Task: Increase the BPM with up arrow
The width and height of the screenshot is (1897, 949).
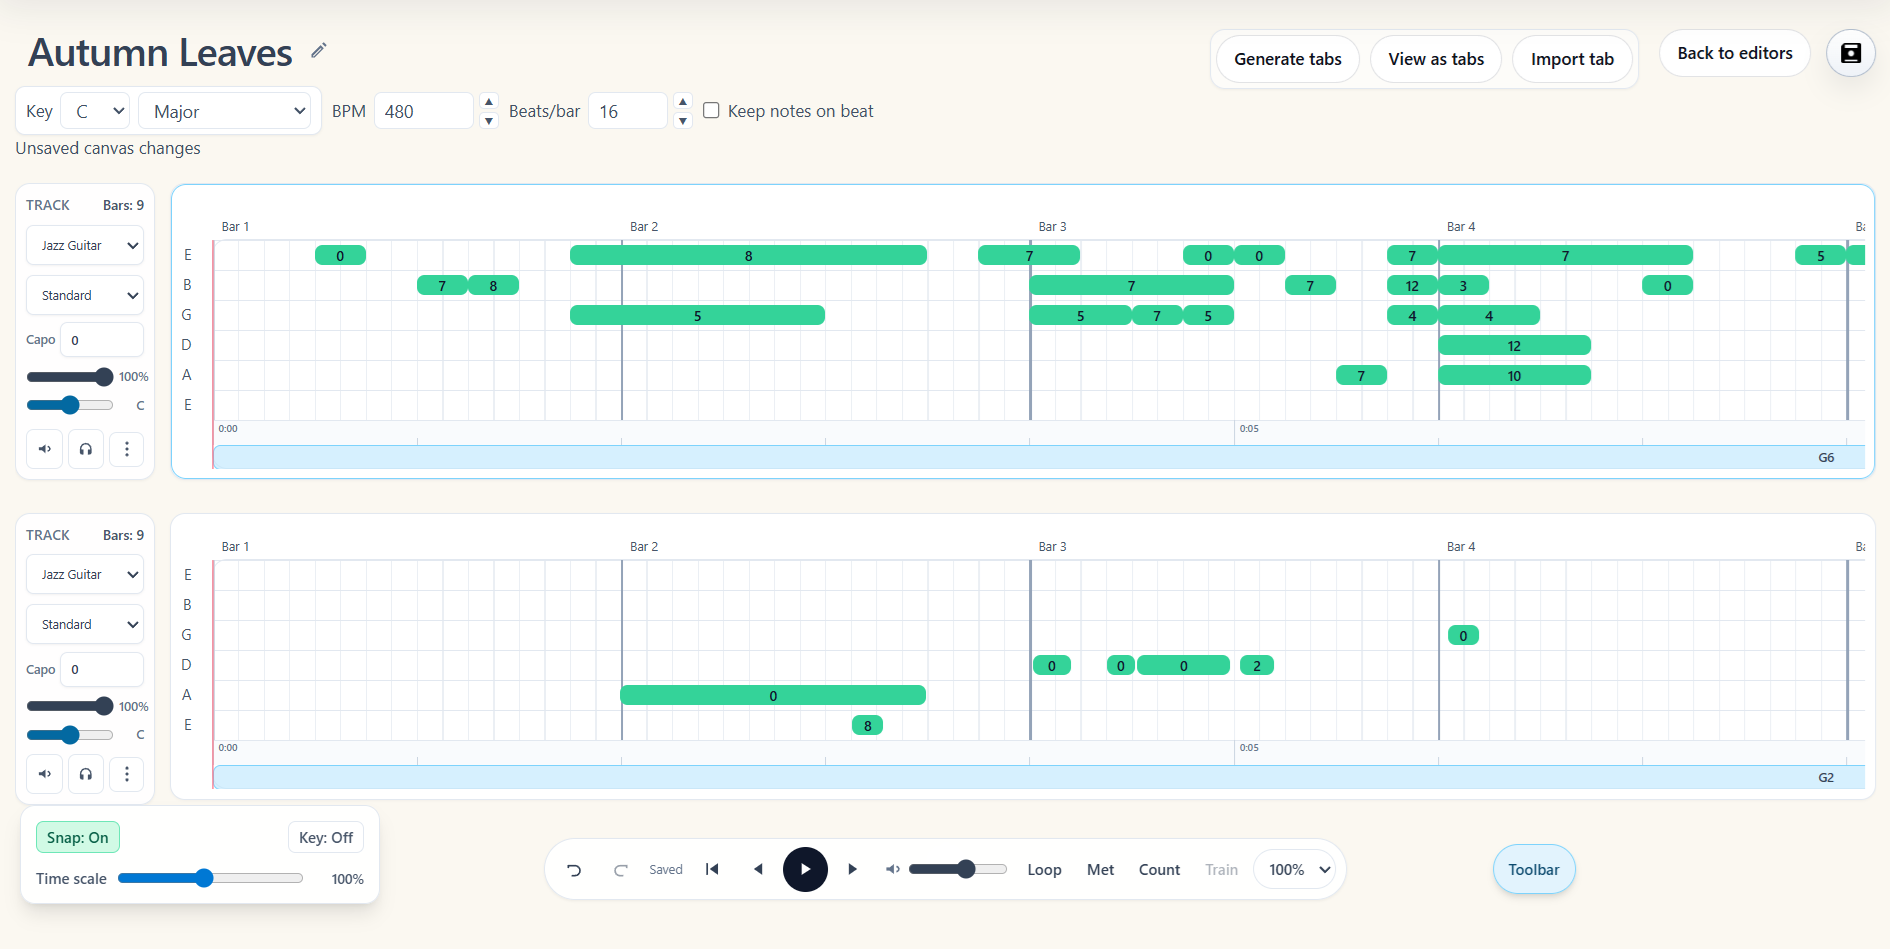Action: click(489, 101)
